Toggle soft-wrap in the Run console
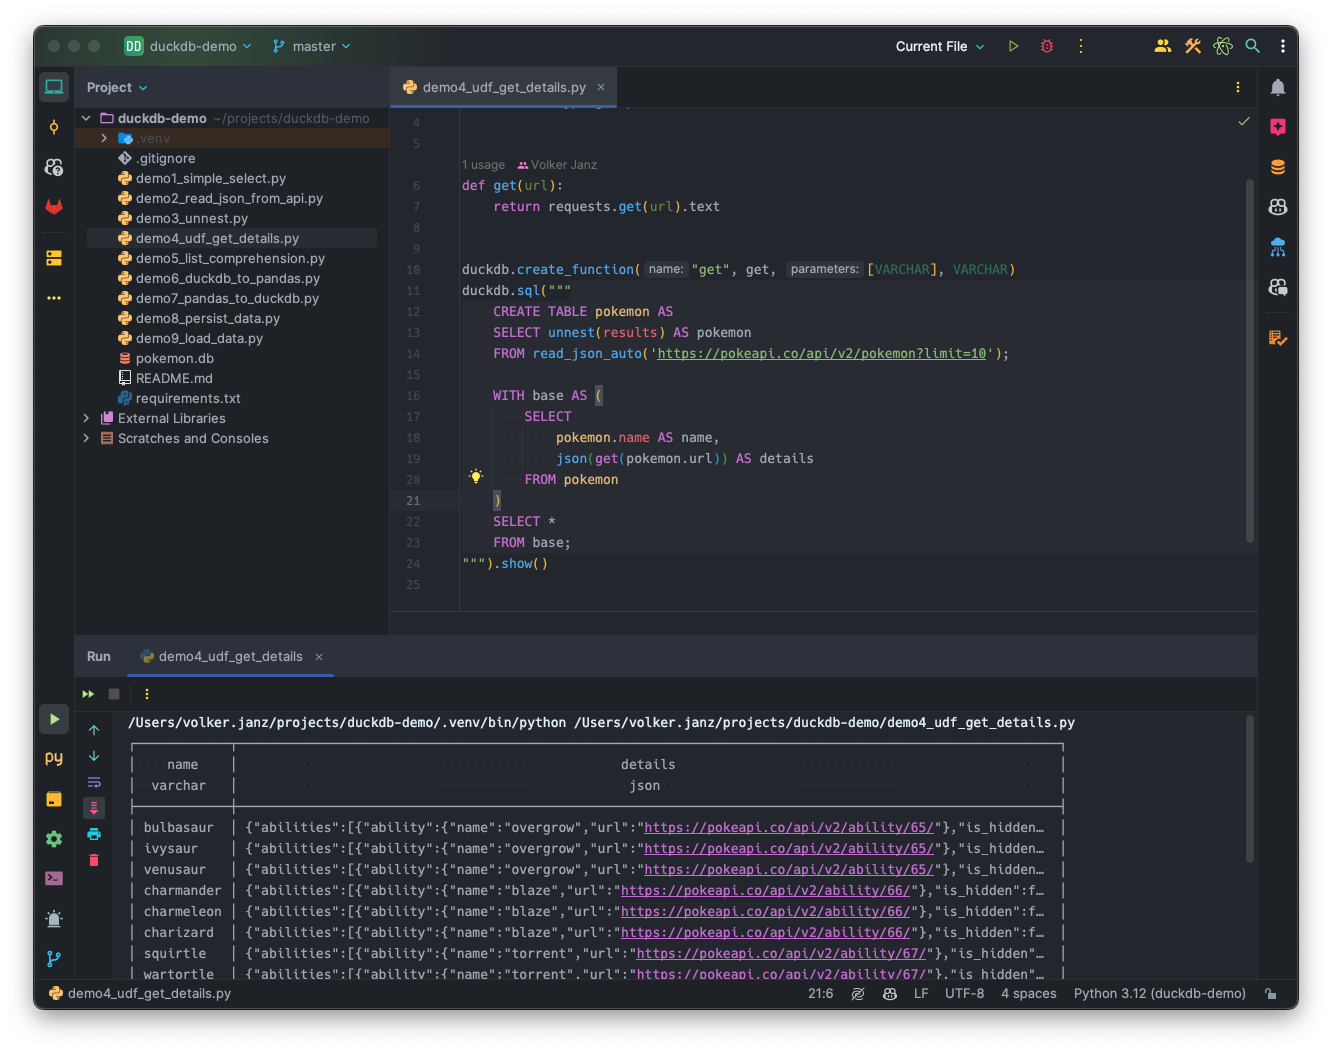The height and width of the screenshot is (1051, 1332). pyautogui.click(x=94, y=782)
